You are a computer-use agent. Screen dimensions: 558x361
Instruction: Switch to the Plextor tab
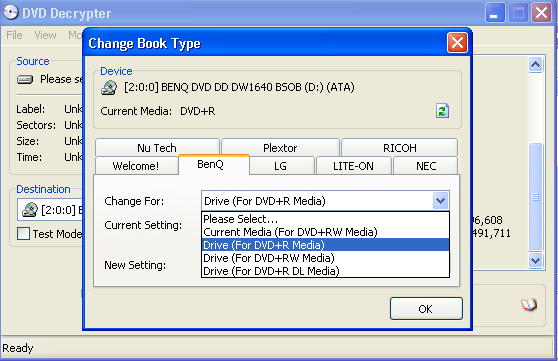click(280, 147)
